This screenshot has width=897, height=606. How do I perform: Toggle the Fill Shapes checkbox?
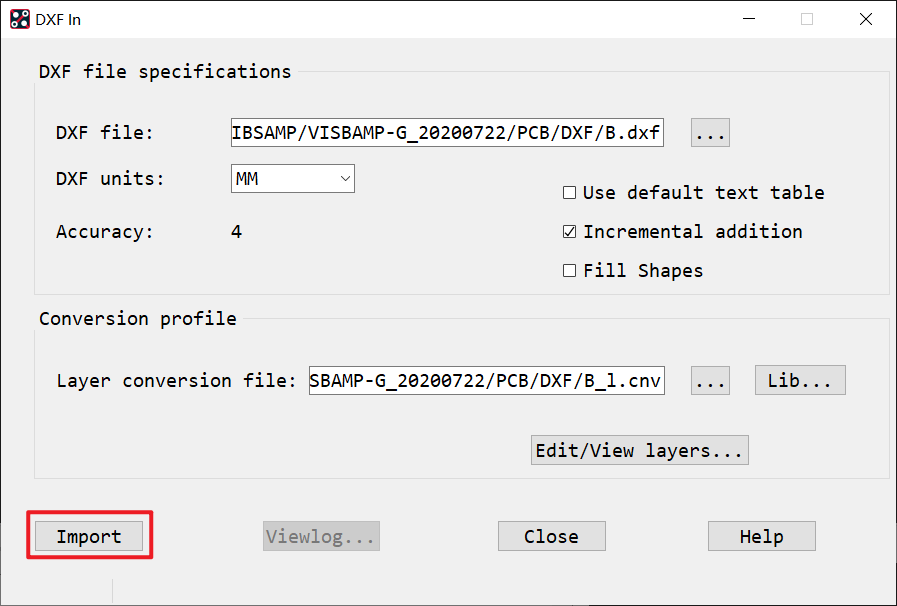pyautogui.click(x=570, y=271)
